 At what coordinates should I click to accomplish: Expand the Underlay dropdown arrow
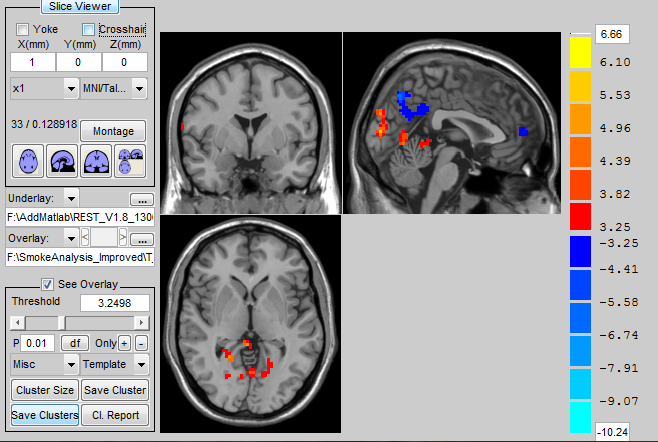71,198
